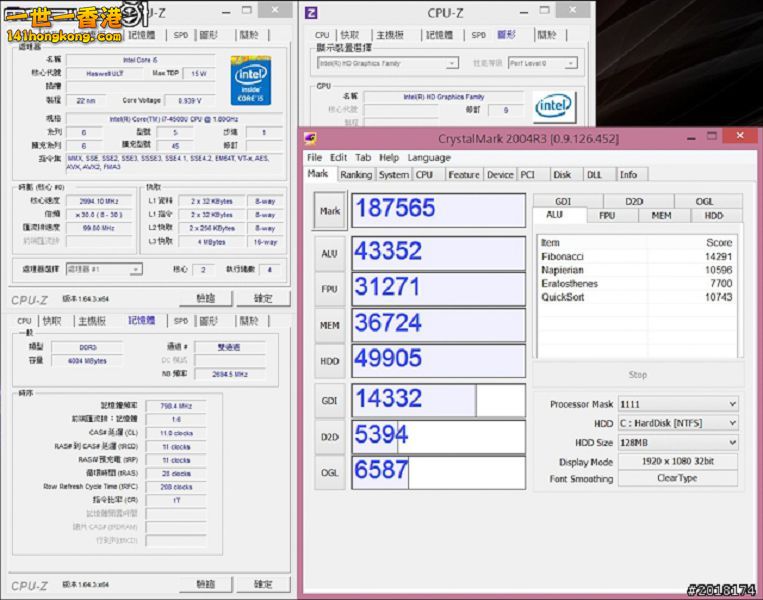Click the Mark benchmark button in CrystalMark
Image resolution: width=763 pixels, height=600 pixels.
tap(330, 211)
